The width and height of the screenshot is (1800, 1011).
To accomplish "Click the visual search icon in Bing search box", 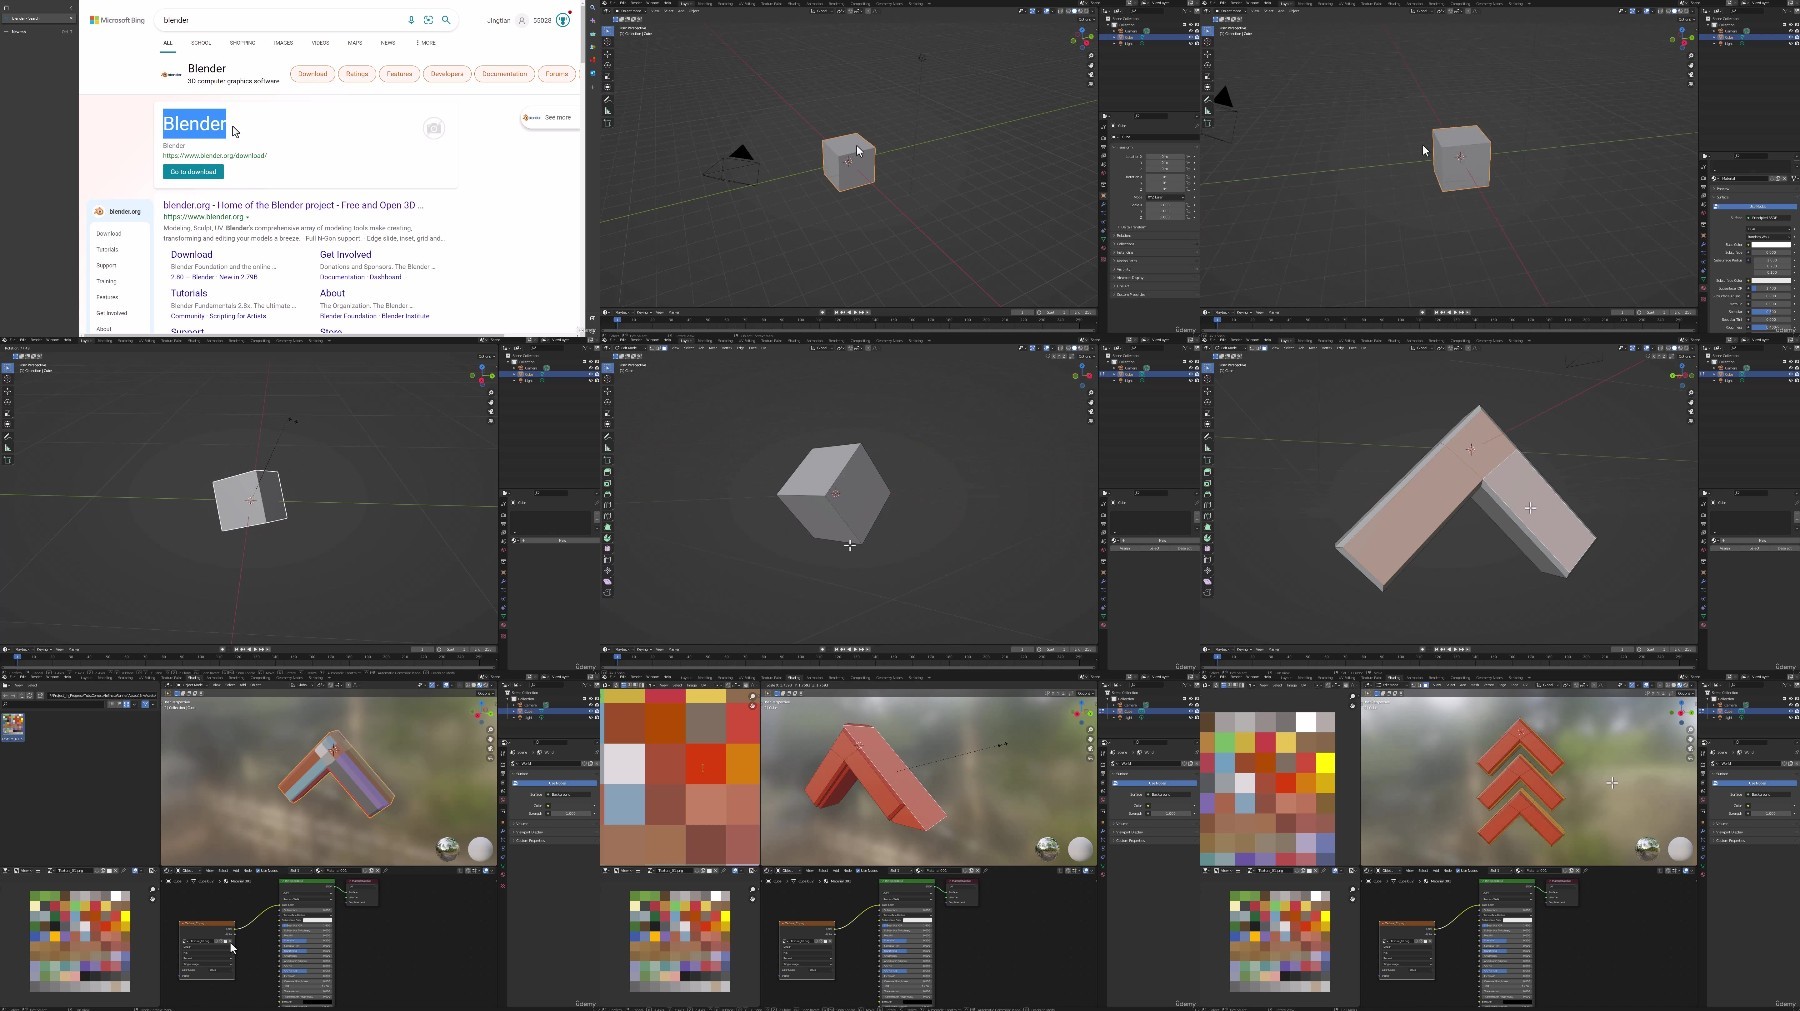I will 429,20.
